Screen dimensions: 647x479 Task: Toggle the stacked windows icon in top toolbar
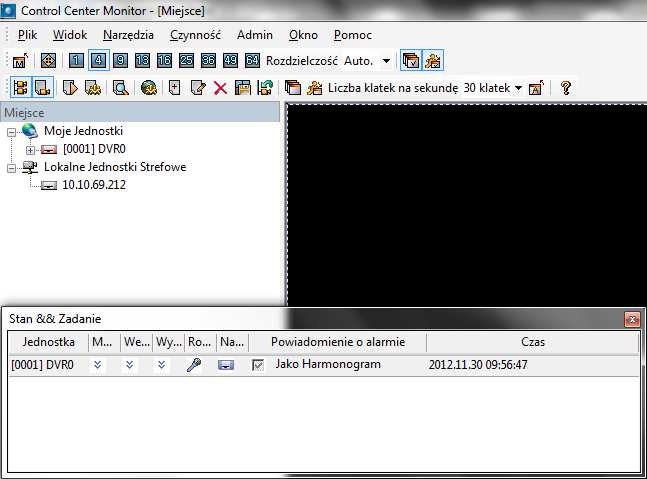click(411, 61)
